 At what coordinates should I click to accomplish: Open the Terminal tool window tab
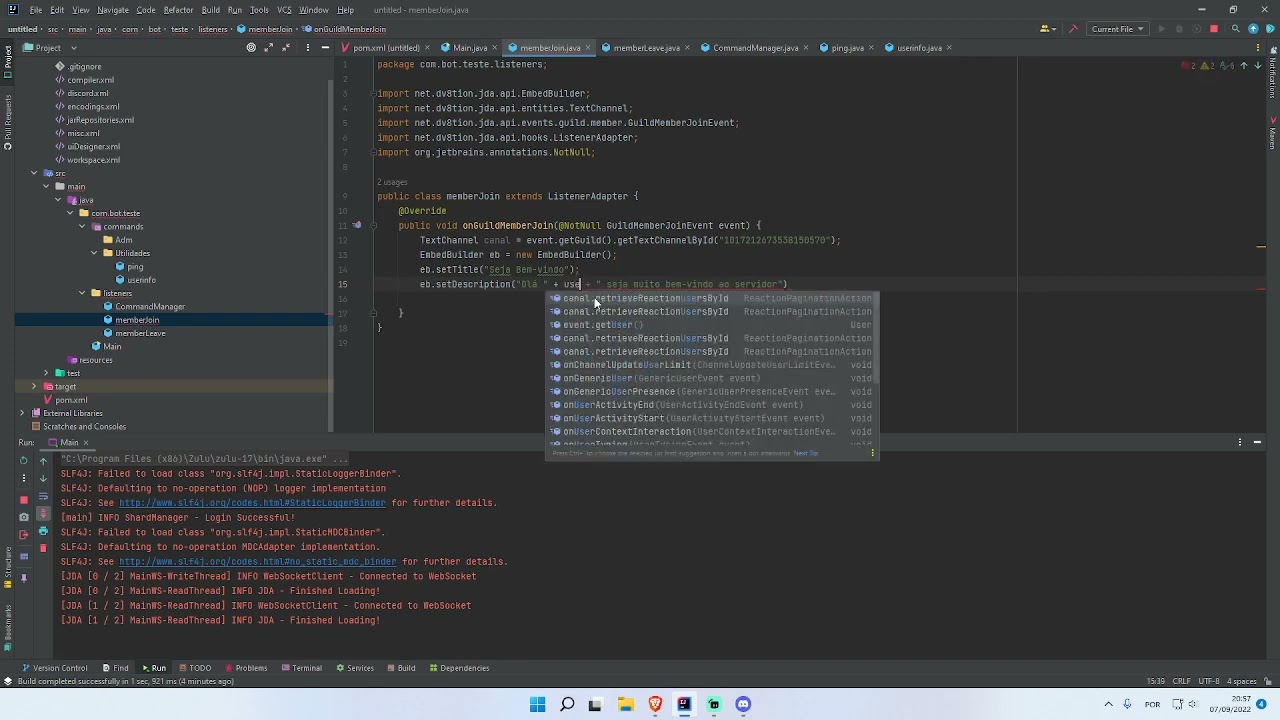301,668
